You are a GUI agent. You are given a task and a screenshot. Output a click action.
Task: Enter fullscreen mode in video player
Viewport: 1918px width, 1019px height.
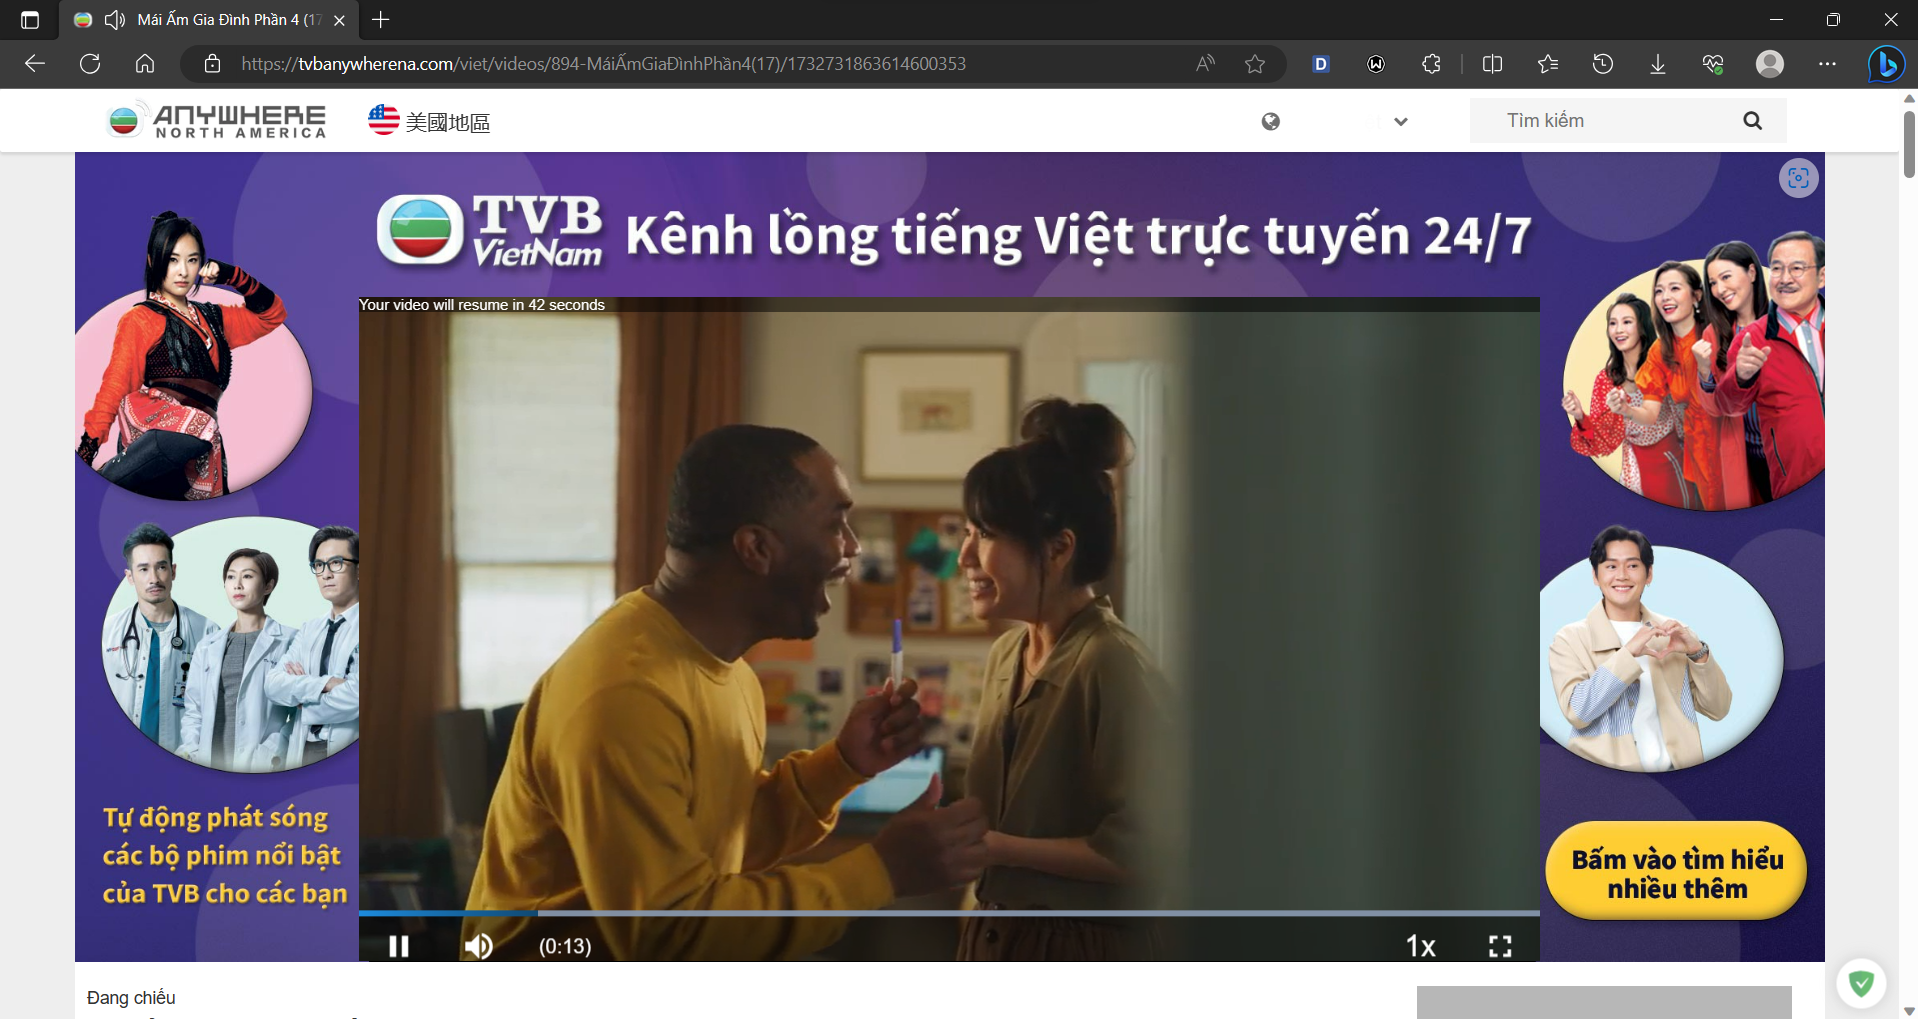coord(1499,946)
